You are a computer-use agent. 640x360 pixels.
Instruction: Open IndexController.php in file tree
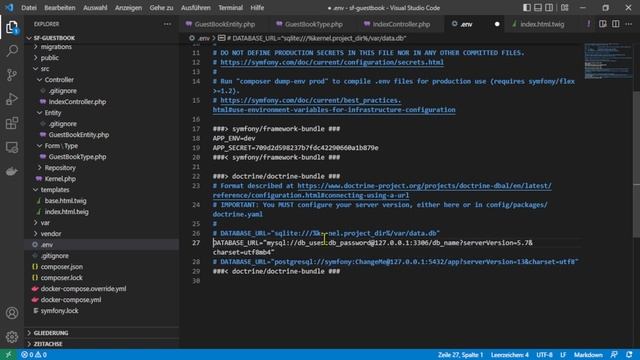pos(77,102)
